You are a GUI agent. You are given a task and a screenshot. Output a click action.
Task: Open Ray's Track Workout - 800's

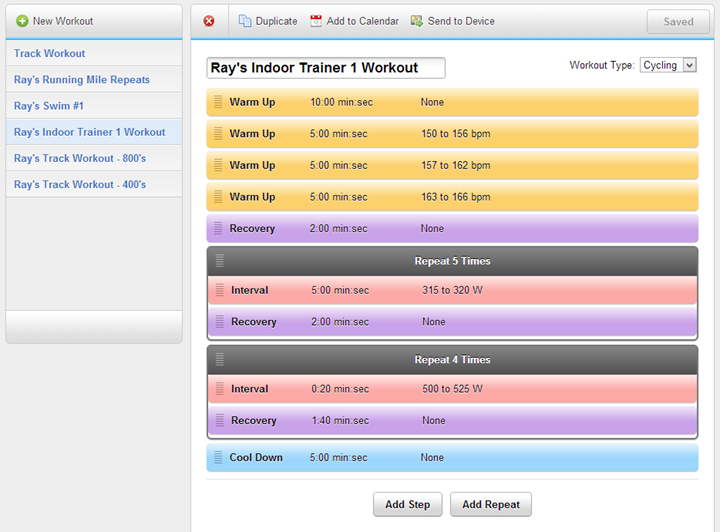click(x=80, y=158)
